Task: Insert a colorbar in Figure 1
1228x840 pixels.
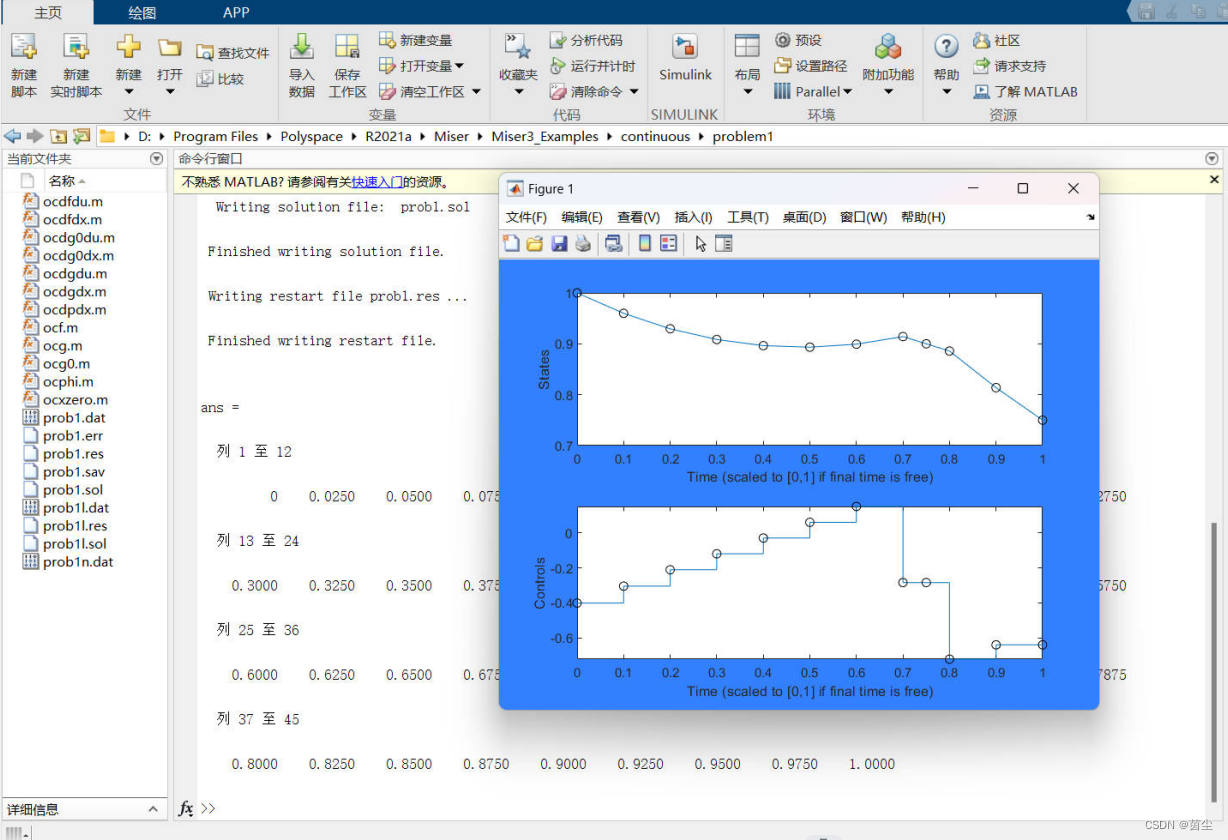Action: coord(645,243)
